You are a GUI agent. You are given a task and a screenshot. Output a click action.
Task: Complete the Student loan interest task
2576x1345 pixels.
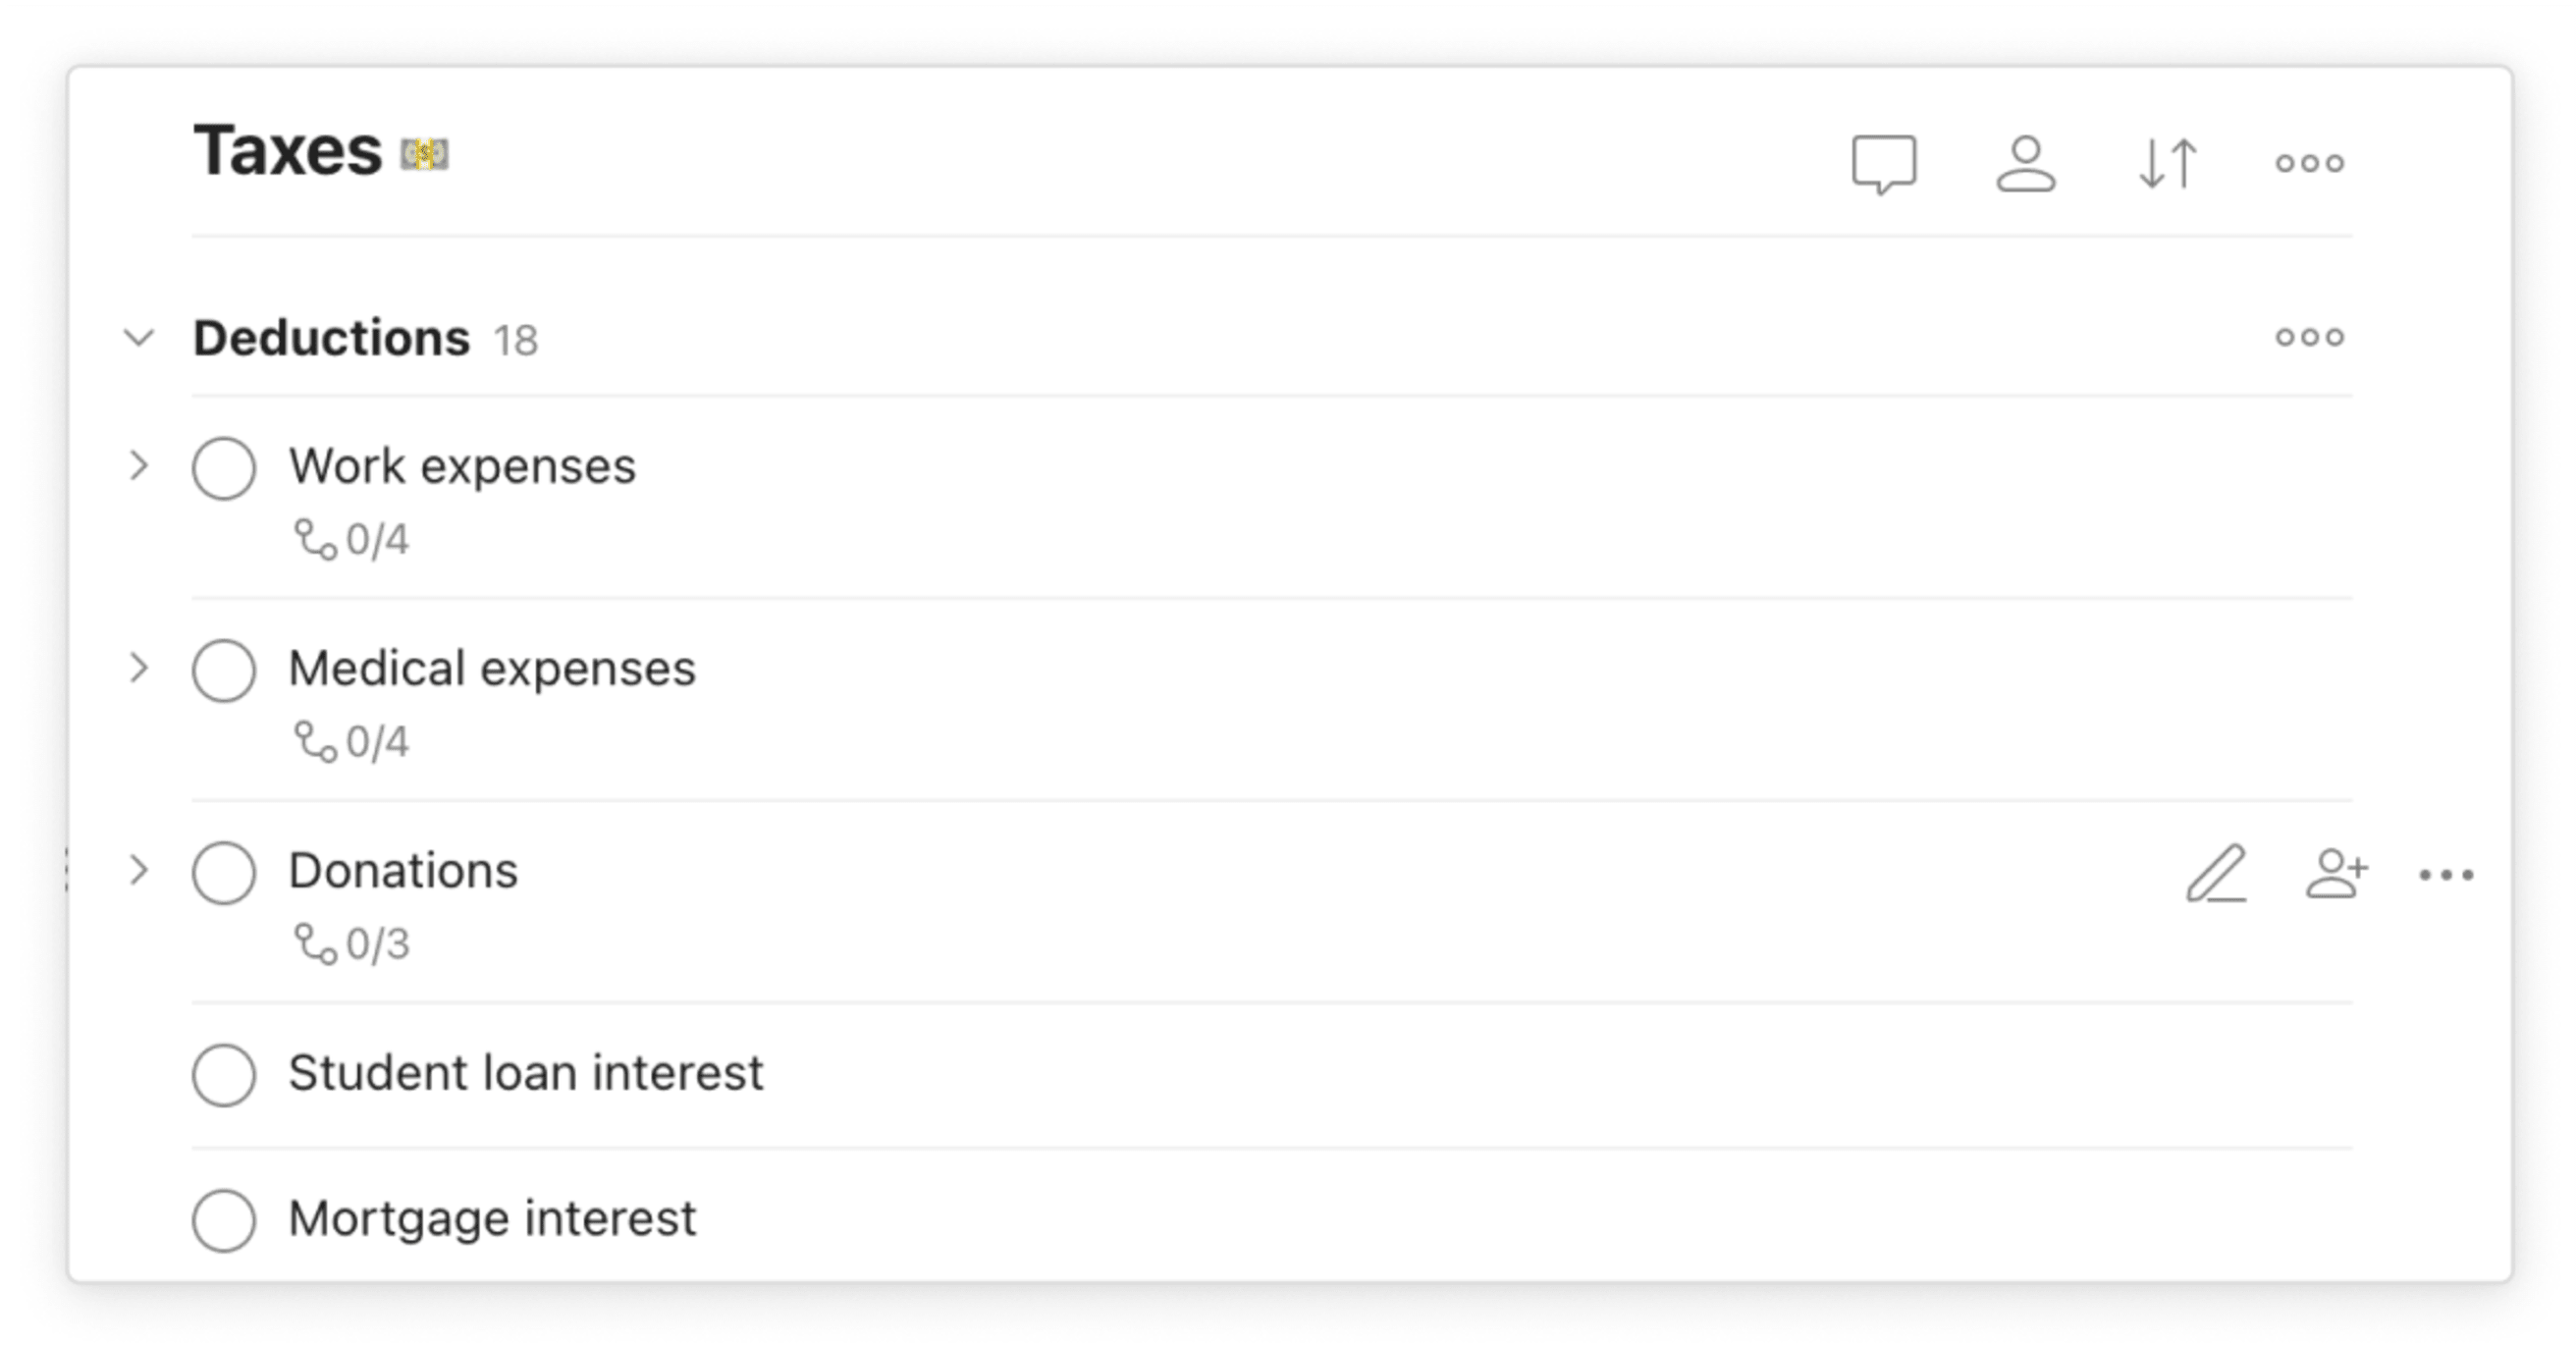[224, 1075]
